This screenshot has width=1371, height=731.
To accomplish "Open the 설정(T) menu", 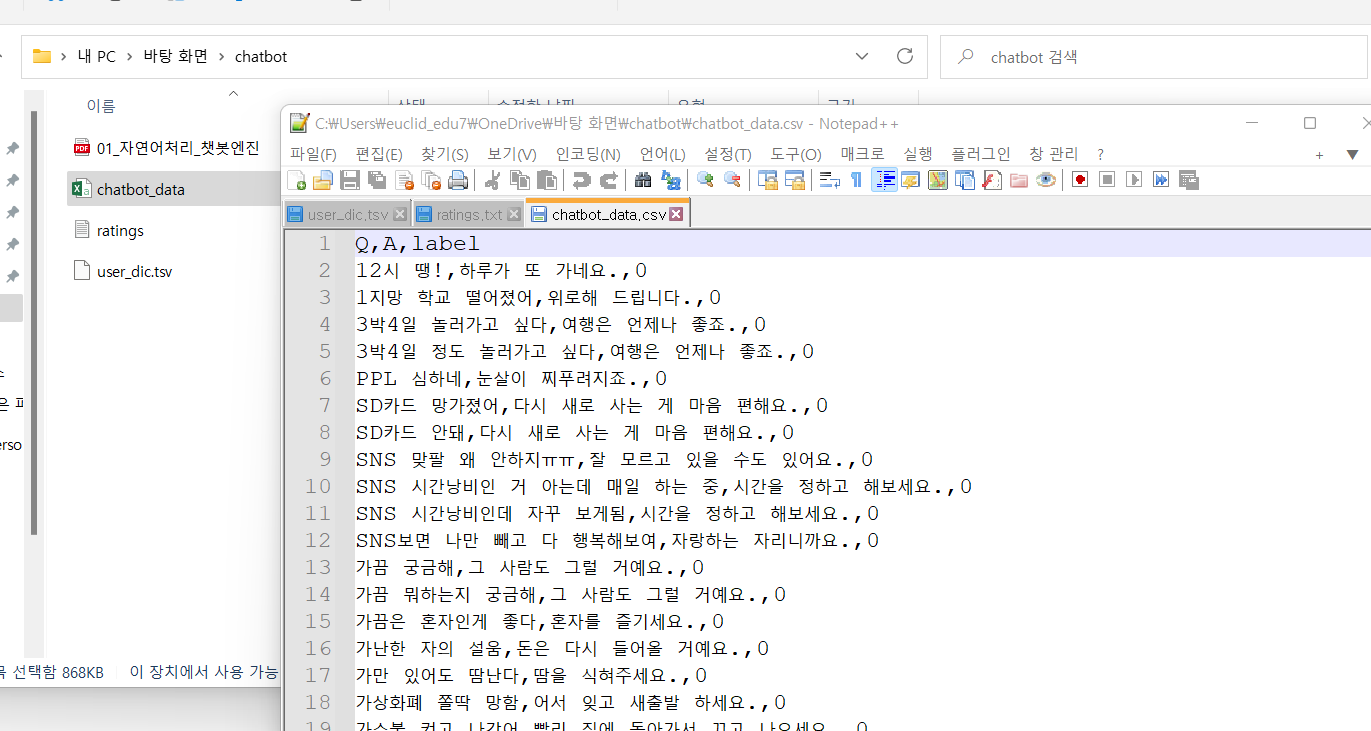I will point(728,154).
